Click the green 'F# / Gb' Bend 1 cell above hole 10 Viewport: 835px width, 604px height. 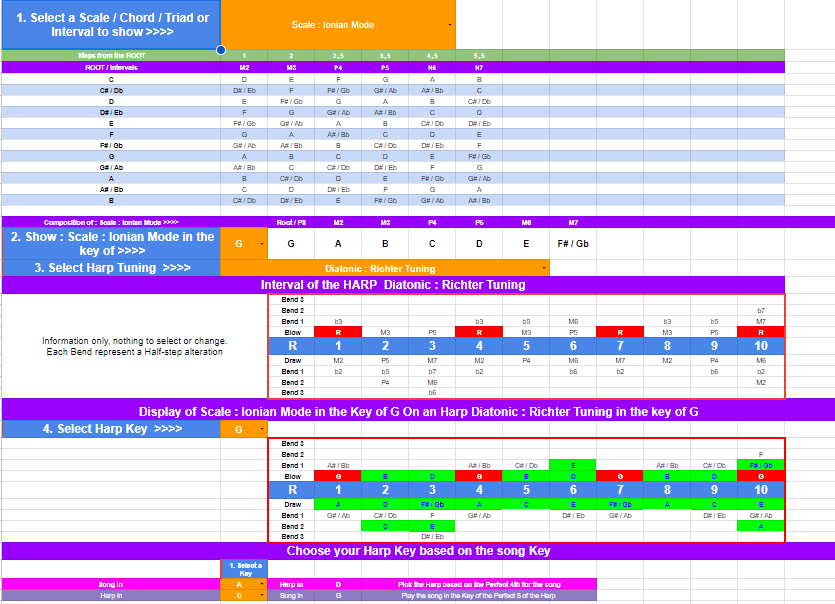coord(761,465)
